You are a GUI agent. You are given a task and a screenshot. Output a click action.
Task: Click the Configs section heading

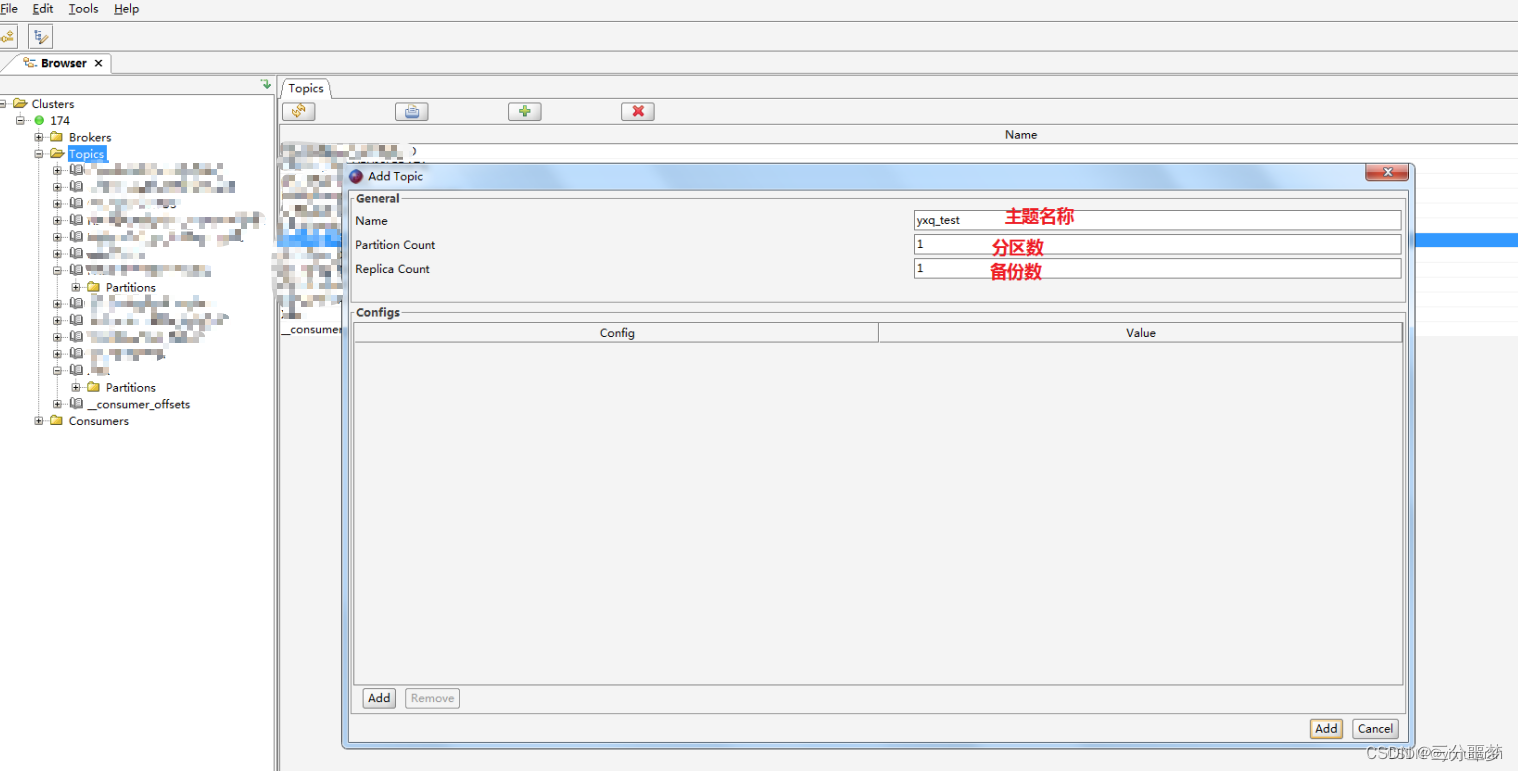coord(378,313)
